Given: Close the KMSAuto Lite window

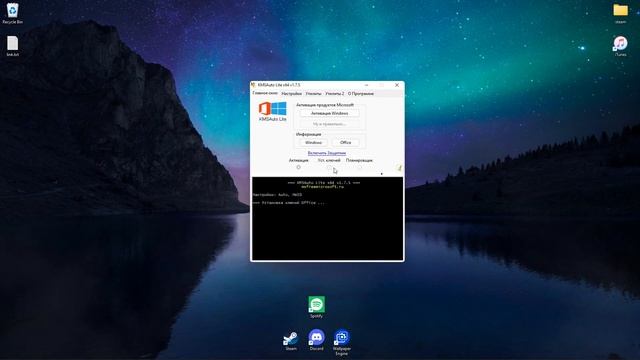Looking at the screenshot, I should 397,85.
